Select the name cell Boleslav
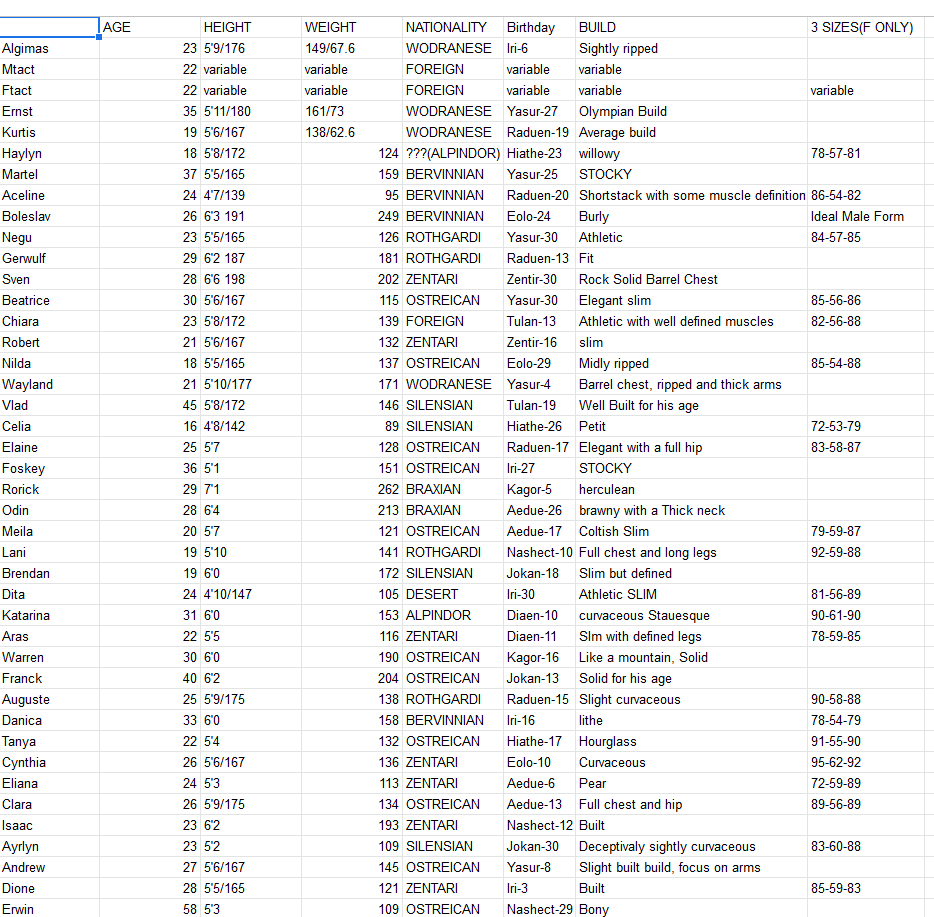This screenshot has width=934, height=917. [x=49, y=216]
